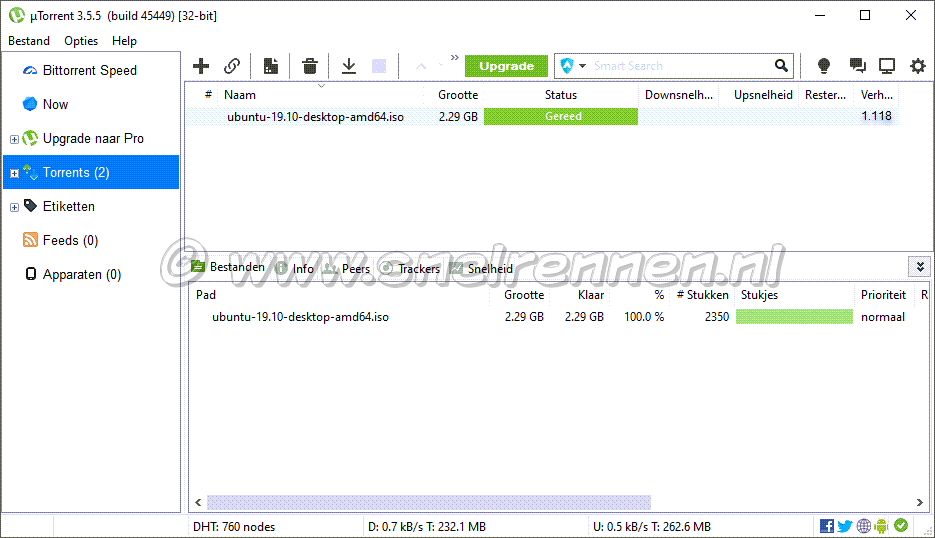Click the globe website icon in status bar
The width and height of the screenshot is (935, 538).
click(x=863, y=525)
